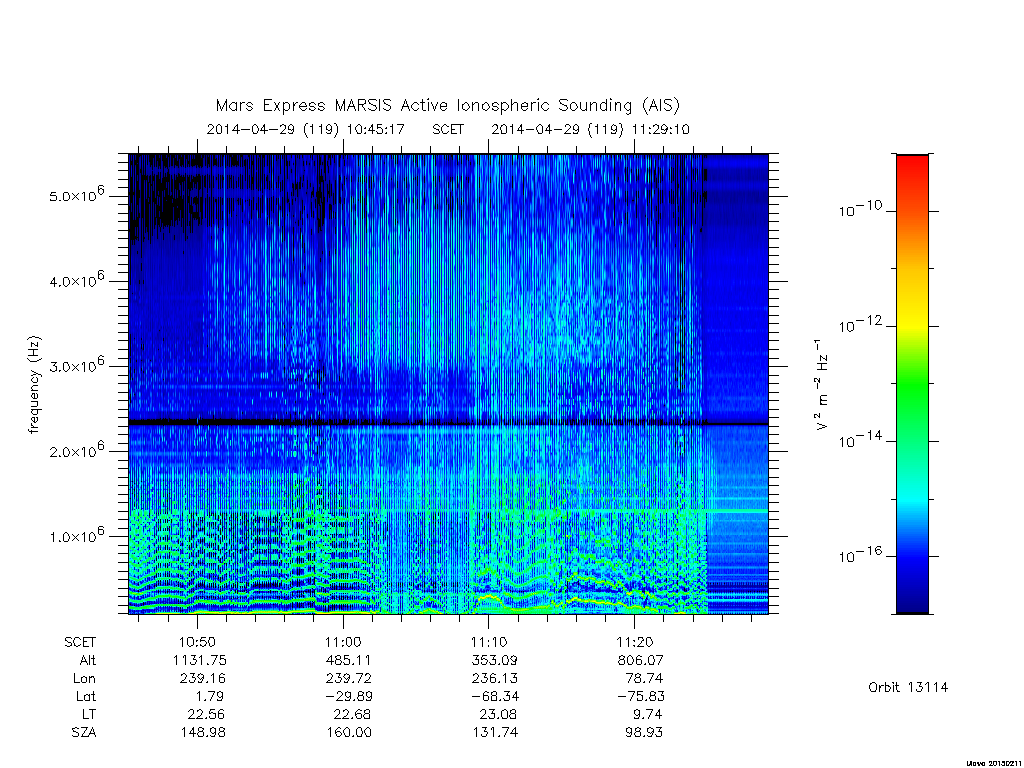Click the frequency (Hz) axis title

coord(34,384)
